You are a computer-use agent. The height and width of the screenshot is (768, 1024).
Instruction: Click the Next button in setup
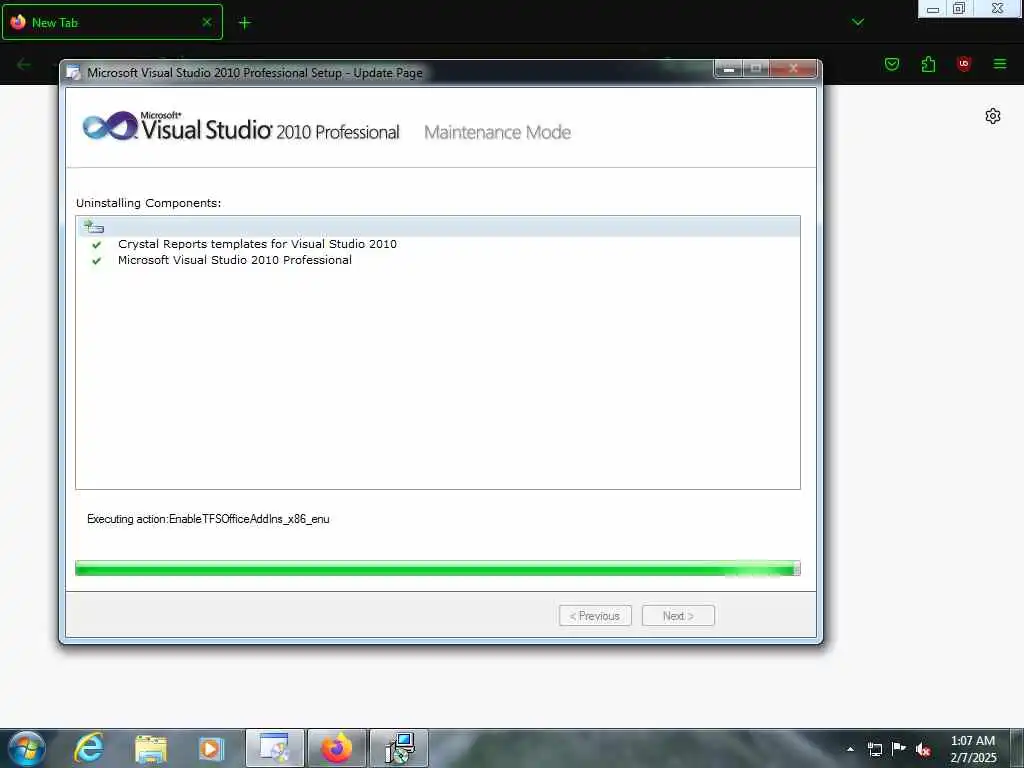[678, 615]
